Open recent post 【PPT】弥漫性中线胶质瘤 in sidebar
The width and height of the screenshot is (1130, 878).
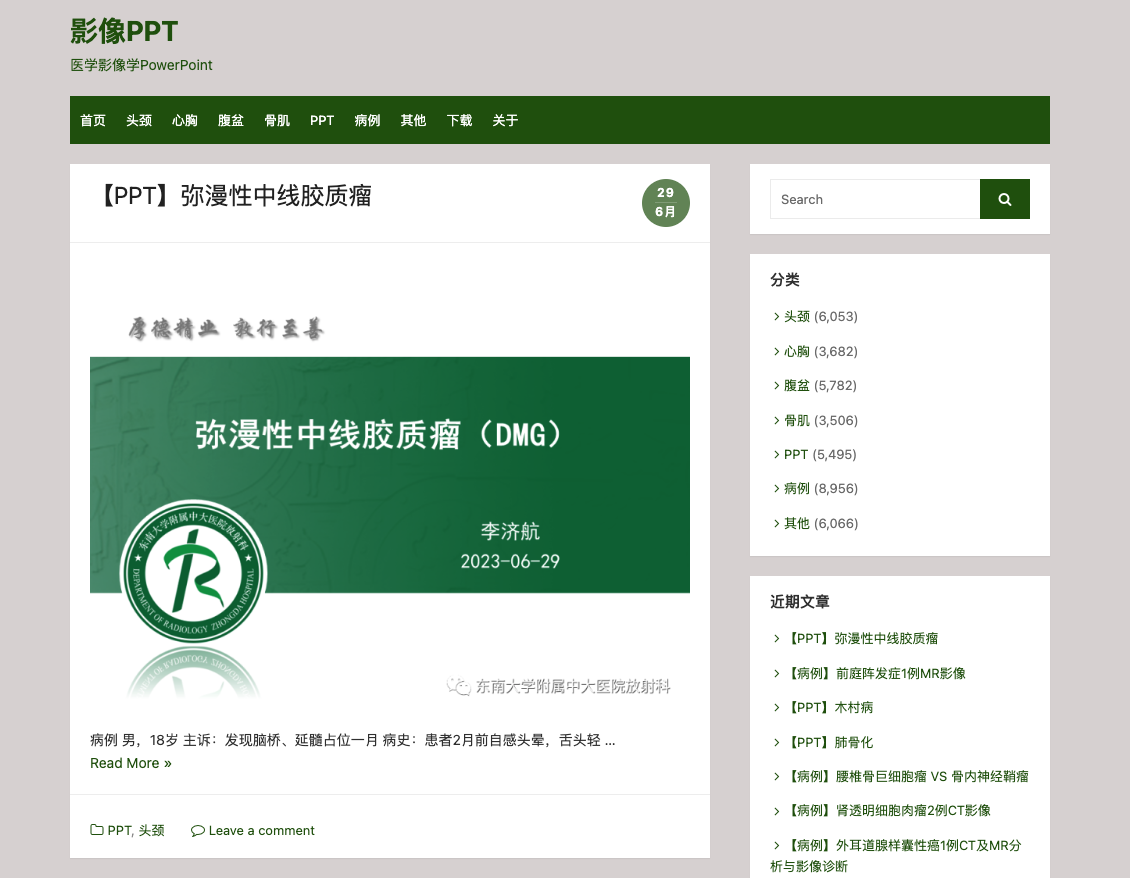click(861, 638)
